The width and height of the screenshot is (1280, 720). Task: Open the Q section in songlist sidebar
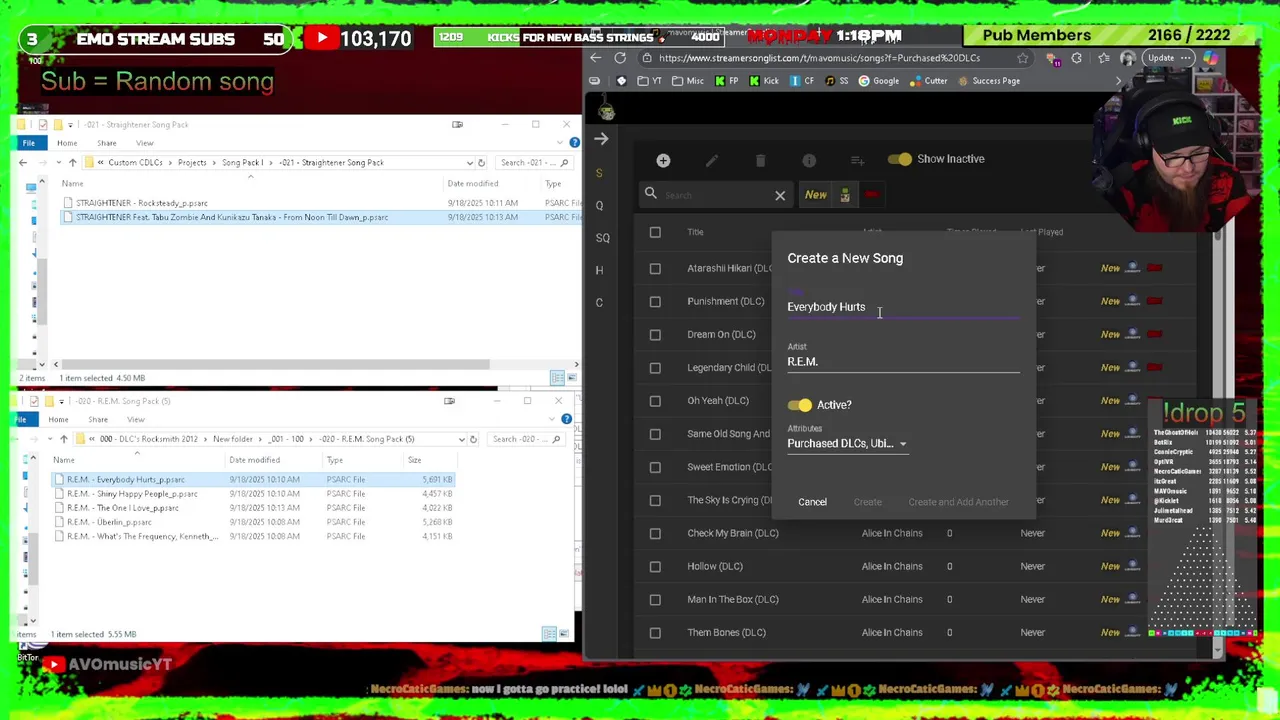pyautogui.click(x=599, y=205)
